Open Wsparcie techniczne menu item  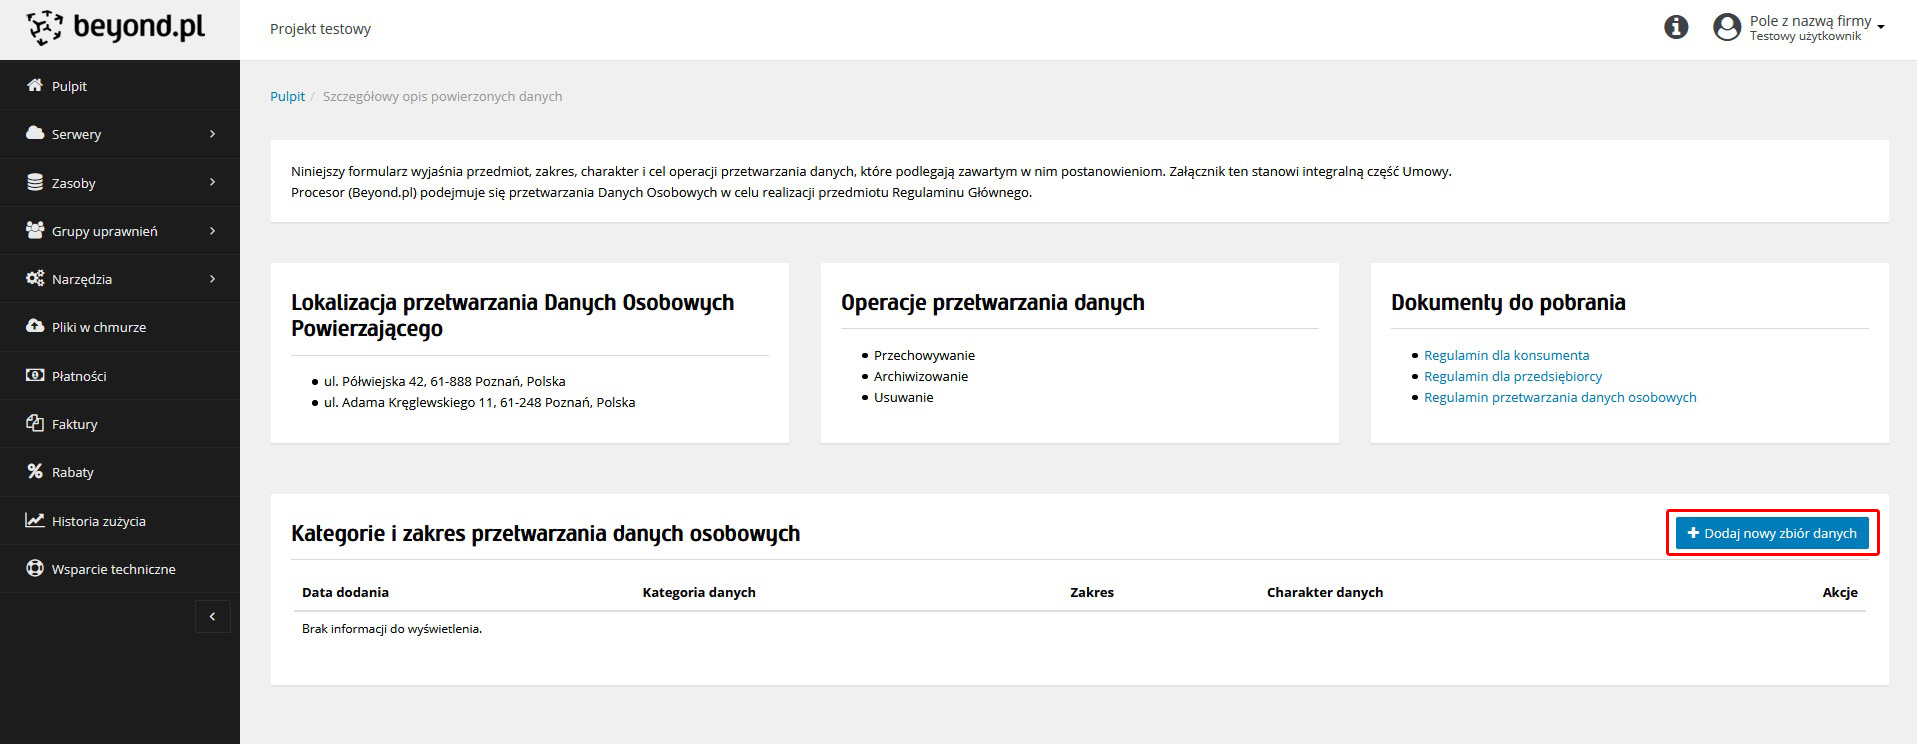coord(120,569)
